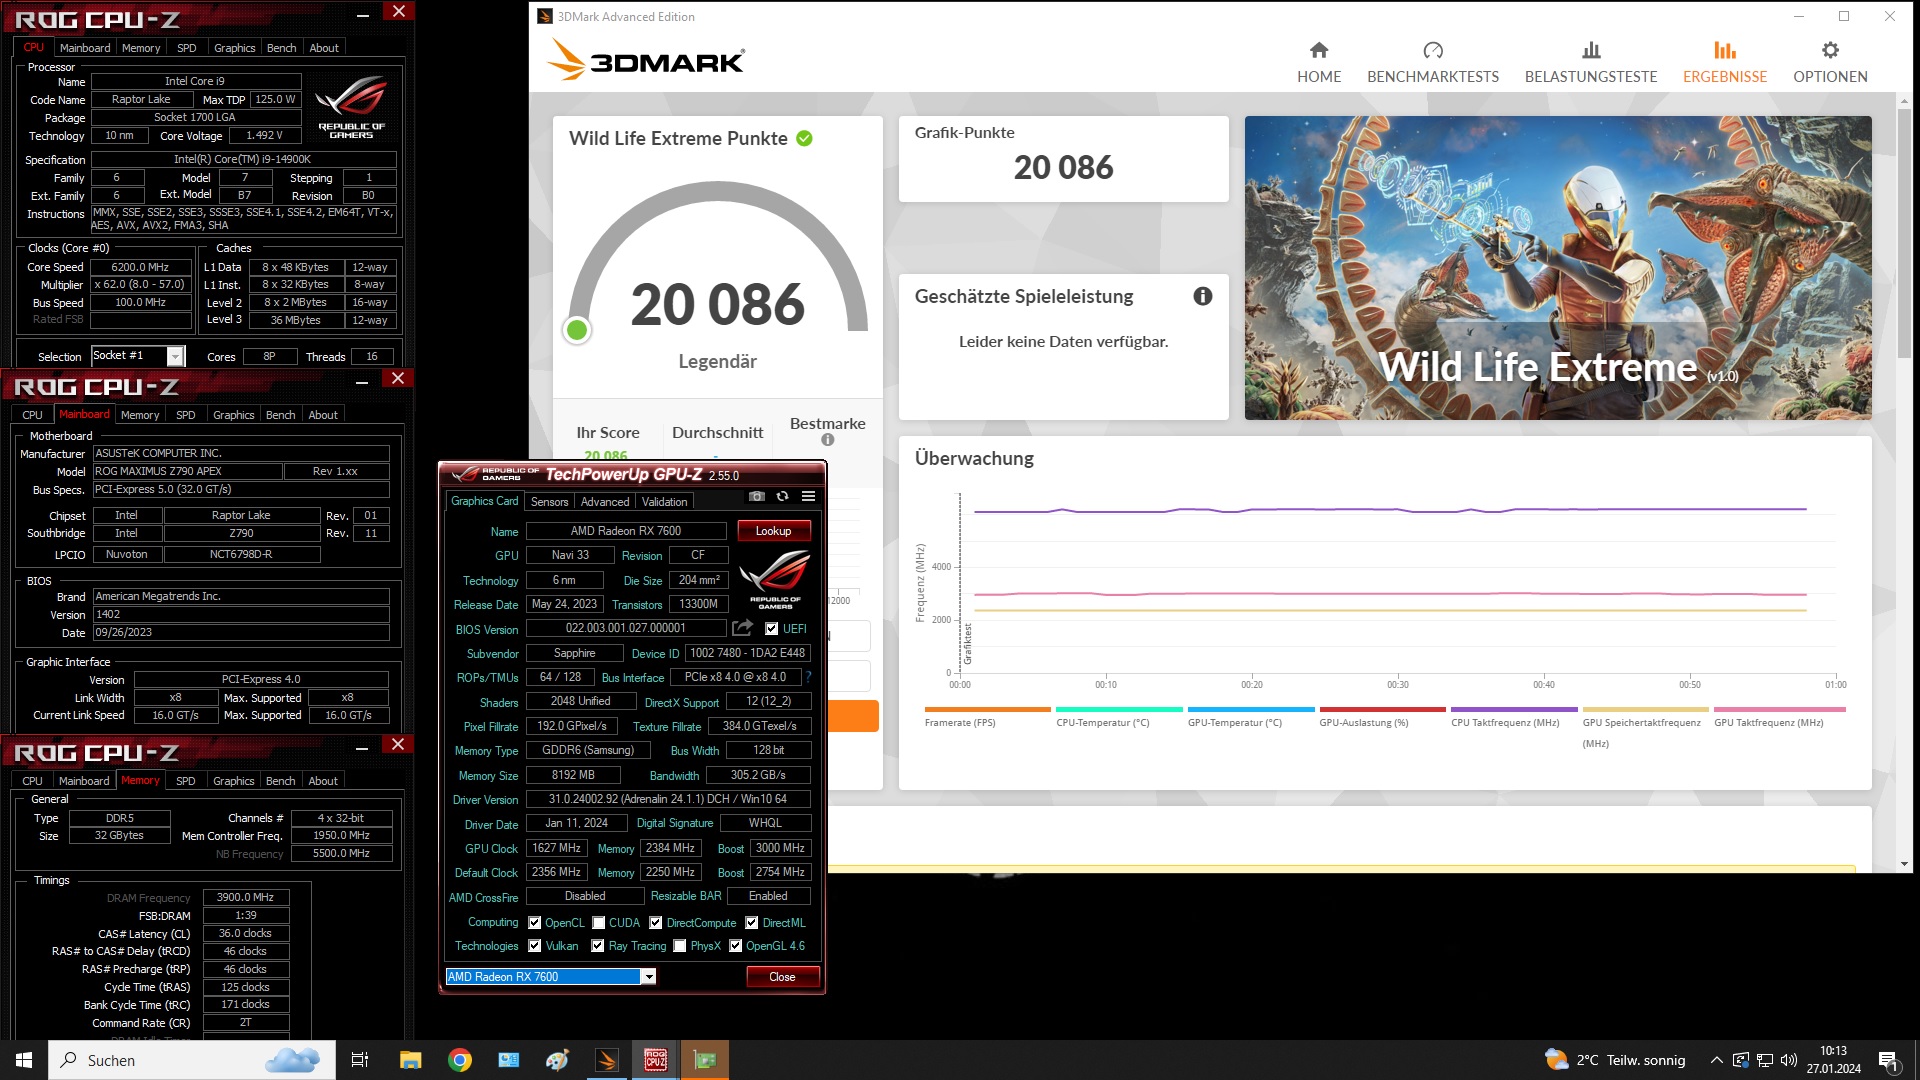The width and height of the screenshot is (1920, 1080).
Task: Open Task View on the taskbar
Action: pos(360,1060)
